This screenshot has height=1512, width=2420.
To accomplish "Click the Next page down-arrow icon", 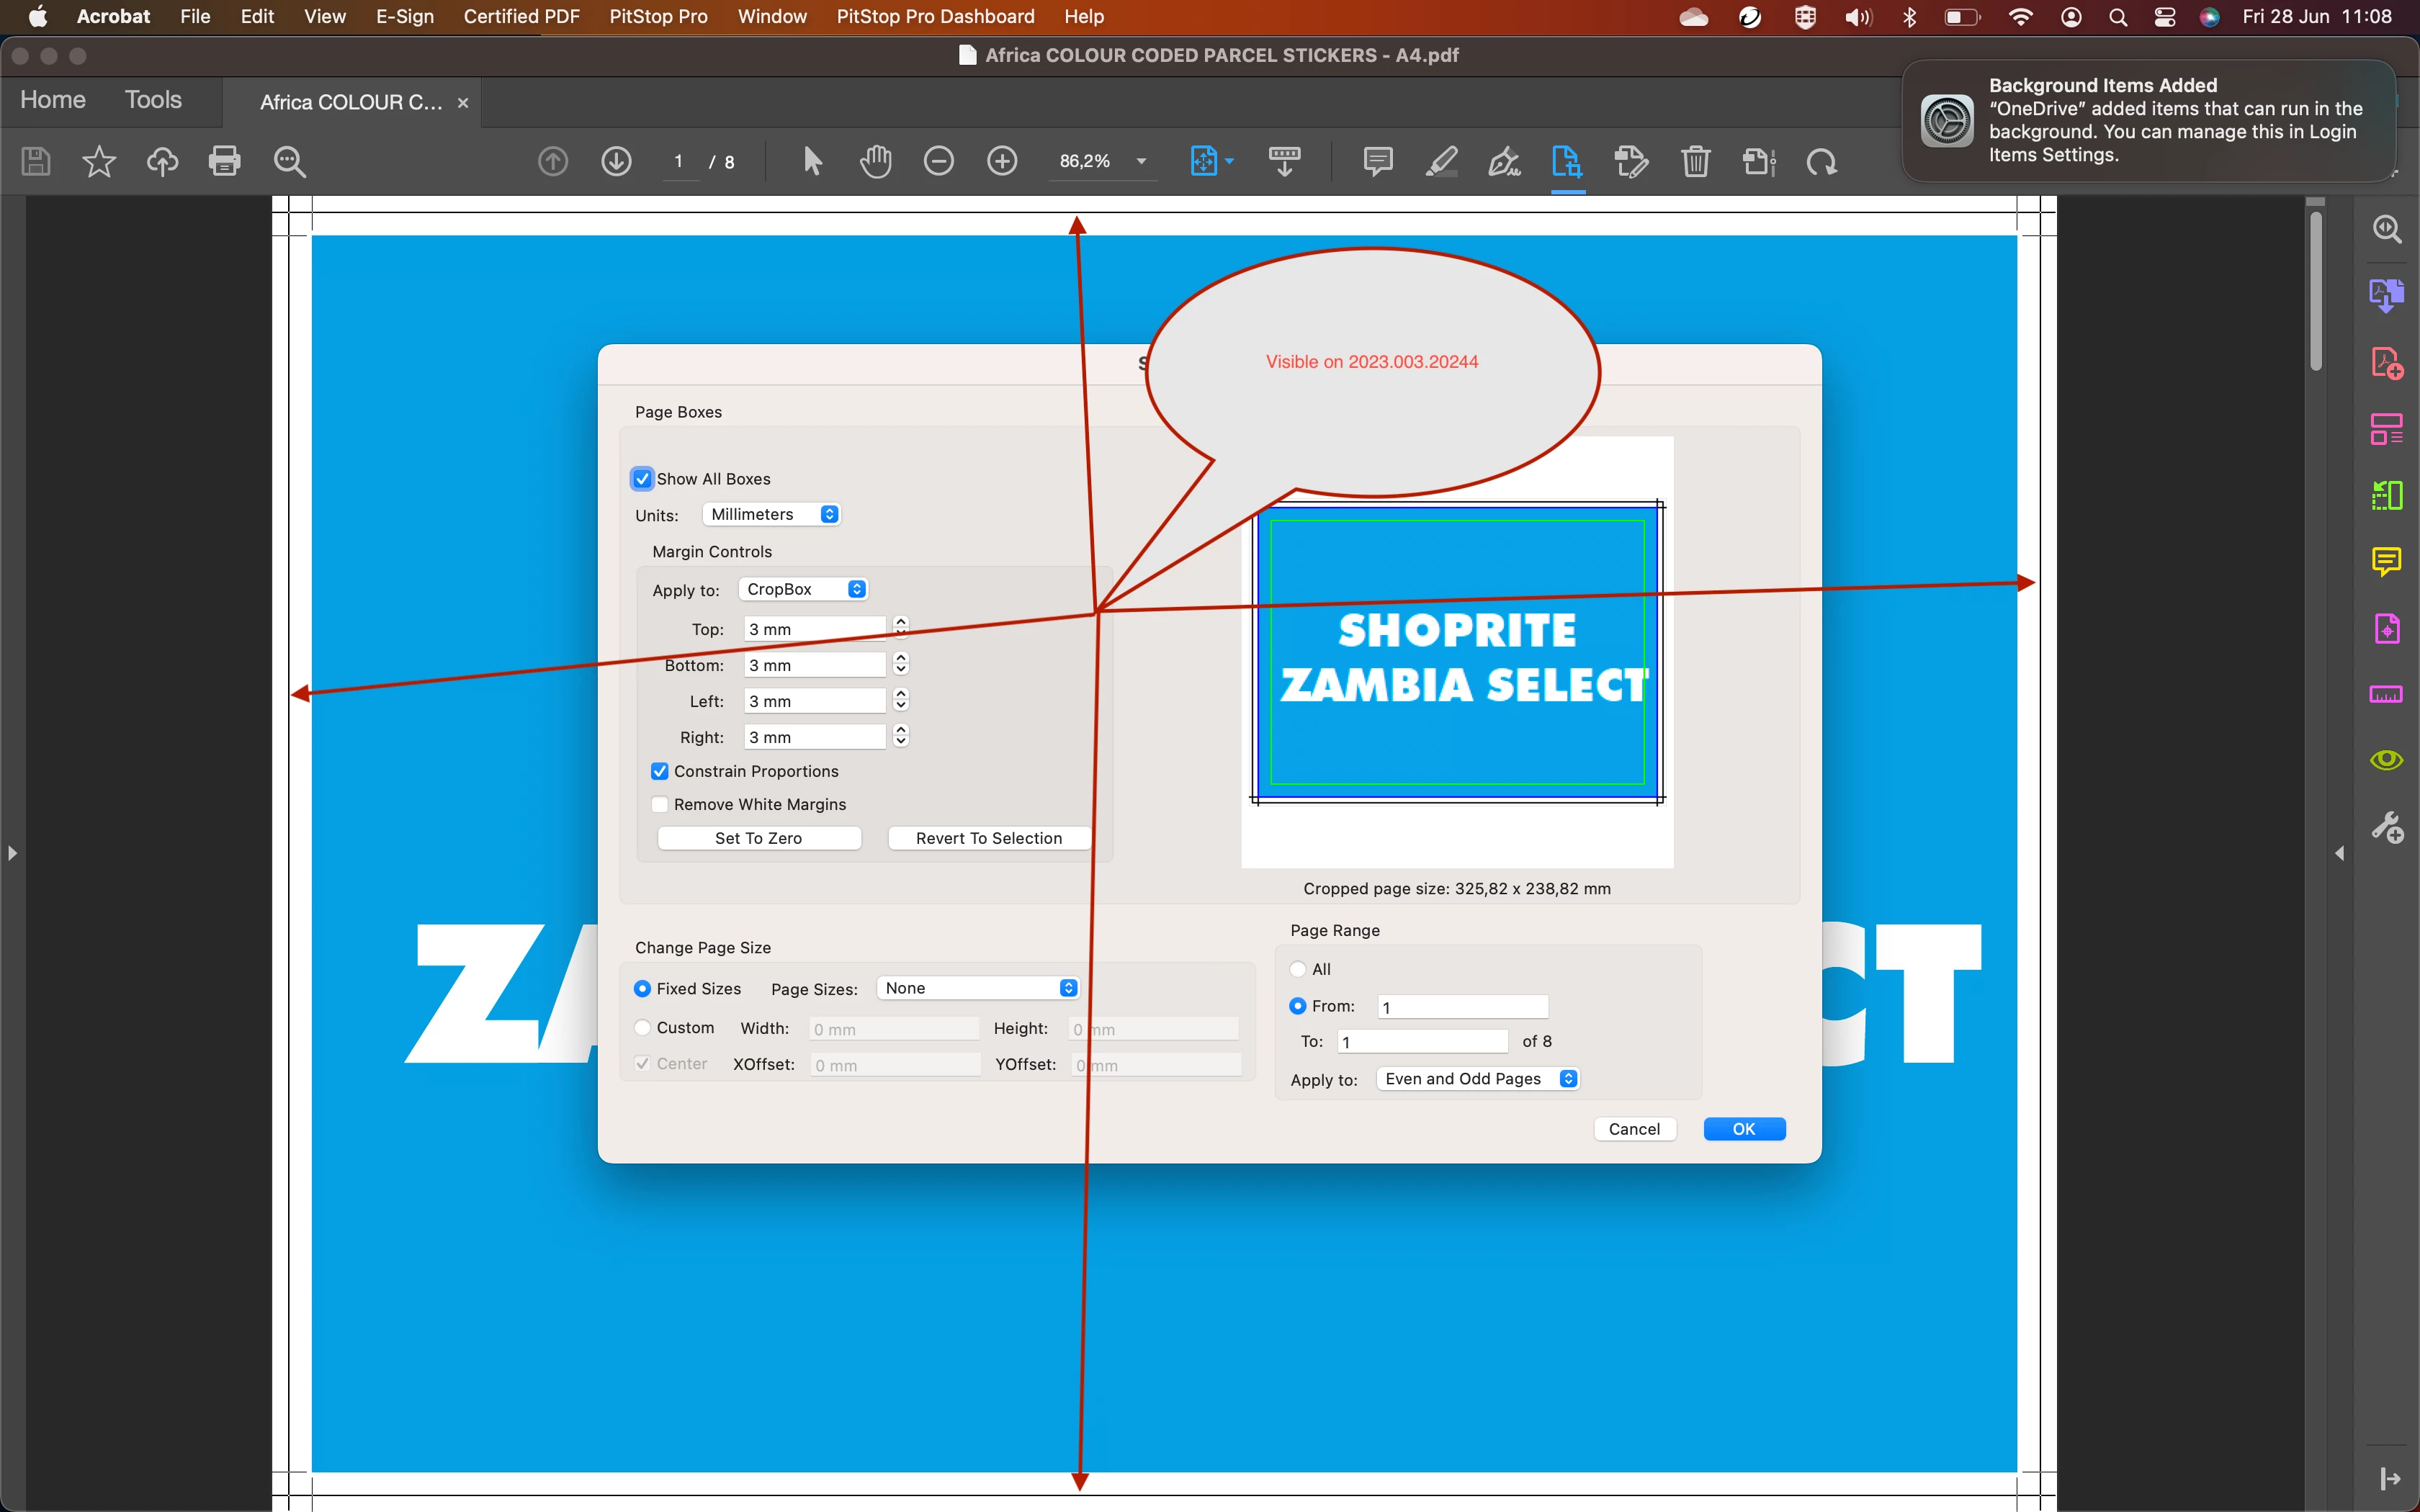I will [x=616, y=161].
